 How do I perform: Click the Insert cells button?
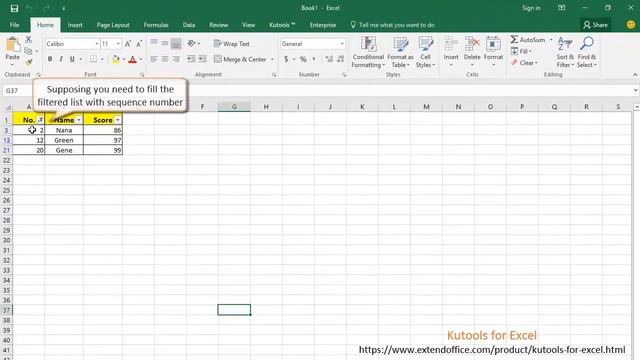point(451,52)
